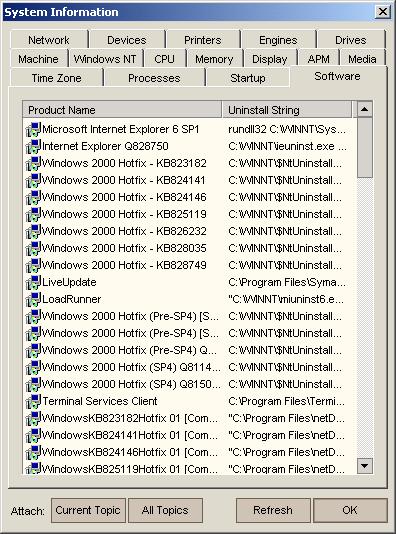This screenshot has width=396, height=534.
Task: Select the Windows NT tab
Action: click(x=105, y=59)
